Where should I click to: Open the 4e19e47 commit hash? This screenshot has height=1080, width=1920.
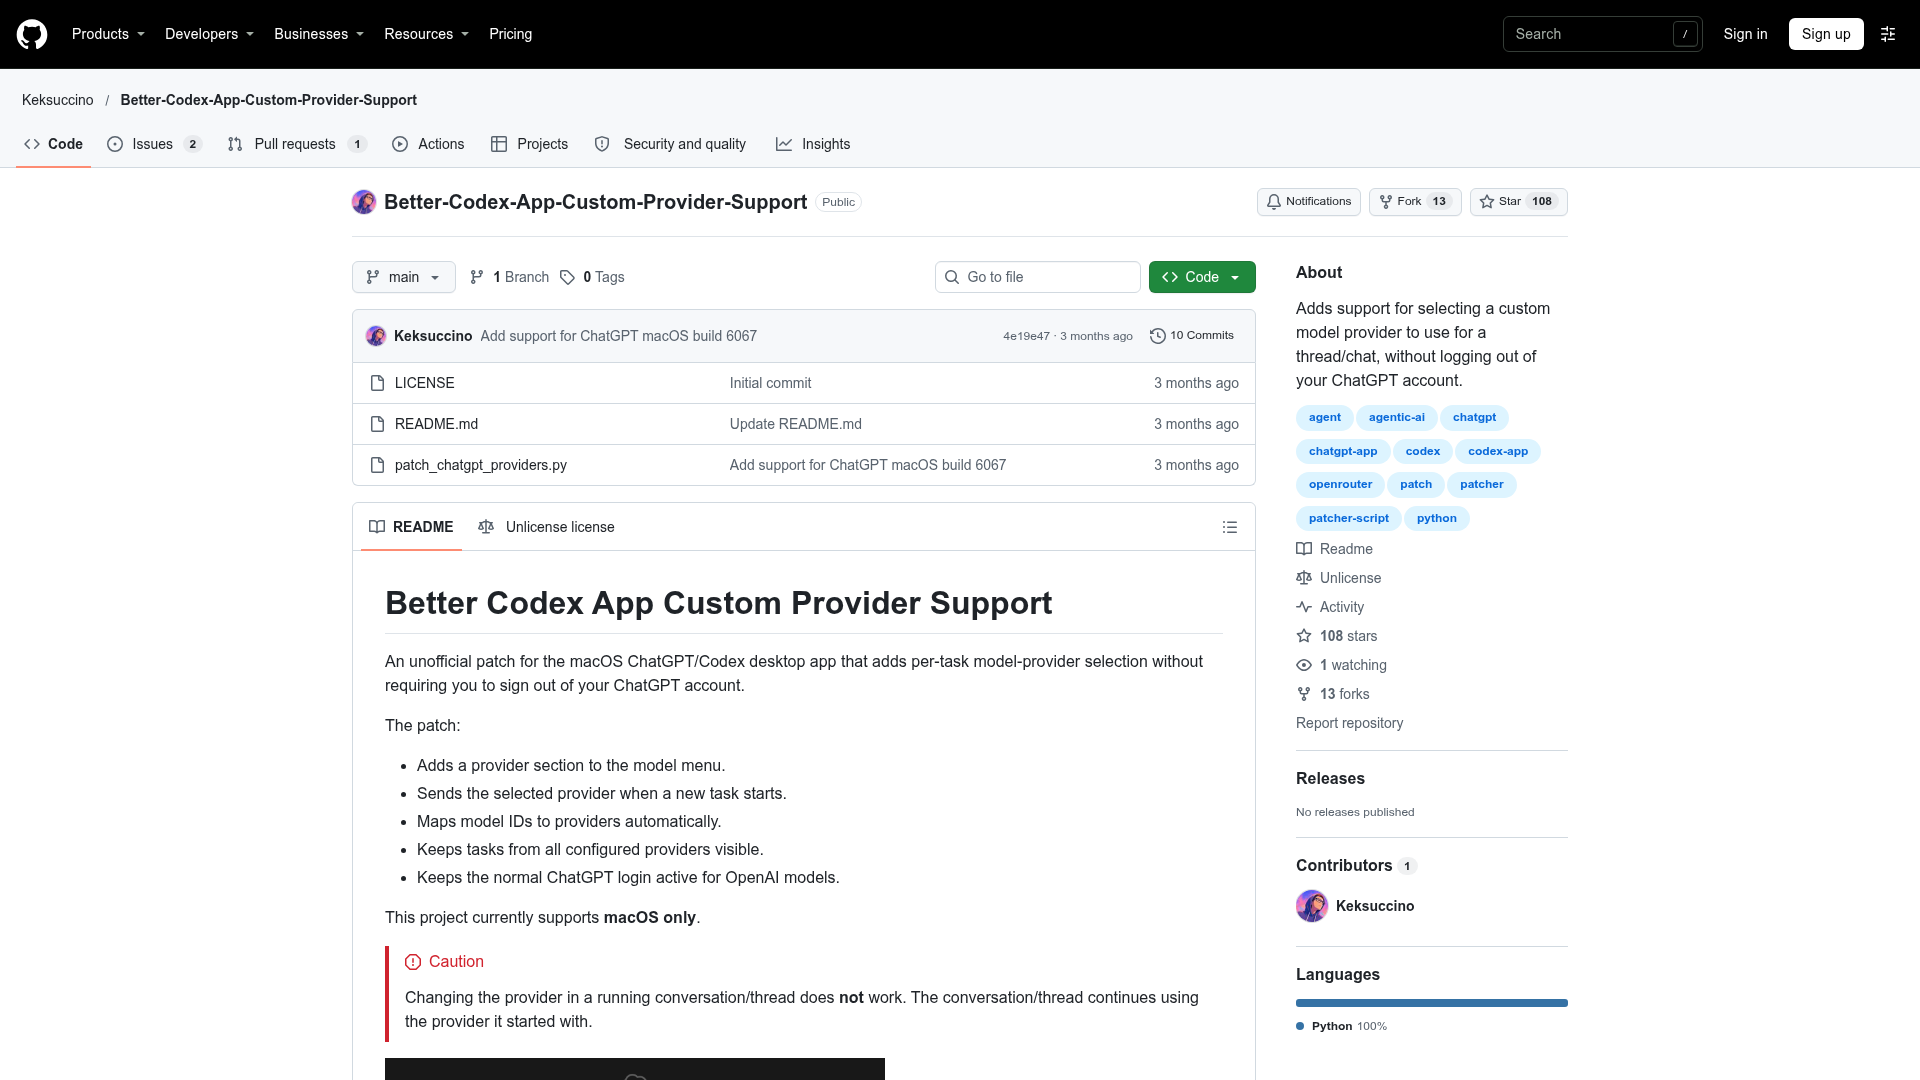(x=1026, y=336)
